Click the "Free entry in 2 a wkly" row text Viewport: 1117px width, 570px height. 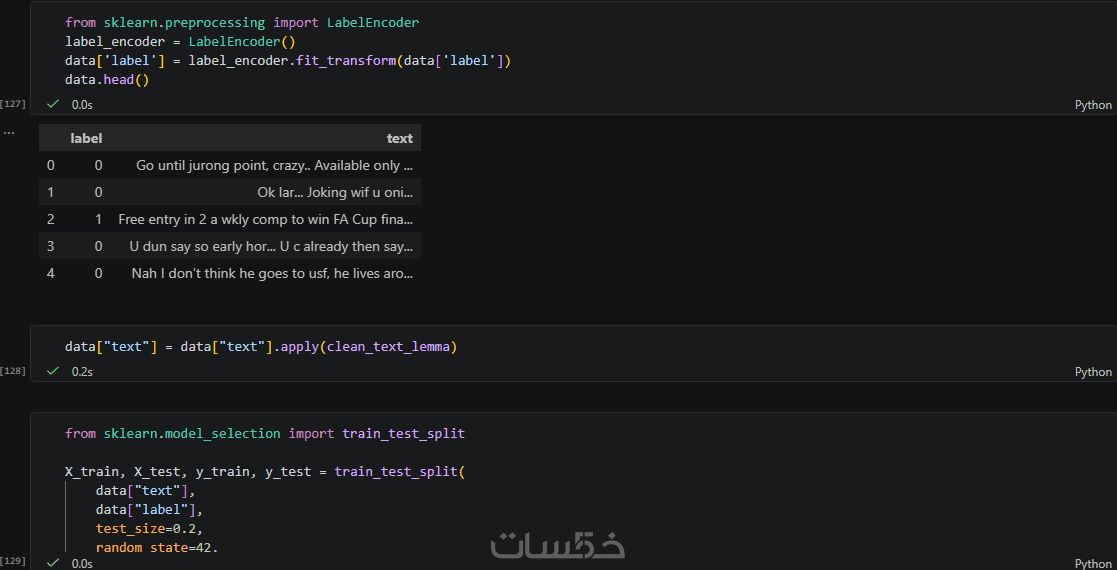pos(265,218)
